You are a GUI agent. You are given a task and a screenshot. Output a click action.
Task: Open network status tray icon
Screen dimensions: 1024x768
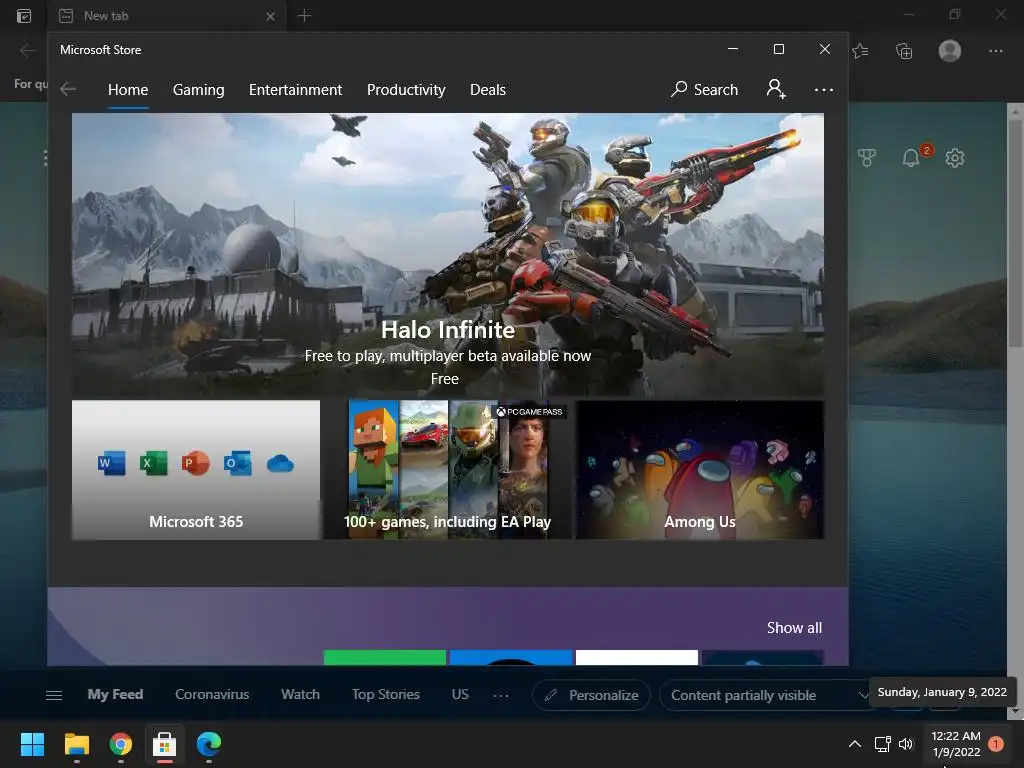click(x=883, y=744)
